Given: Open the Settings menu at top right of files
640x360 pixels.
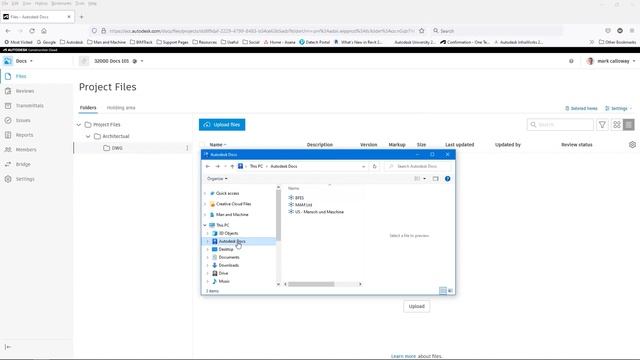Looking at the screenshot, I should 618,109.
